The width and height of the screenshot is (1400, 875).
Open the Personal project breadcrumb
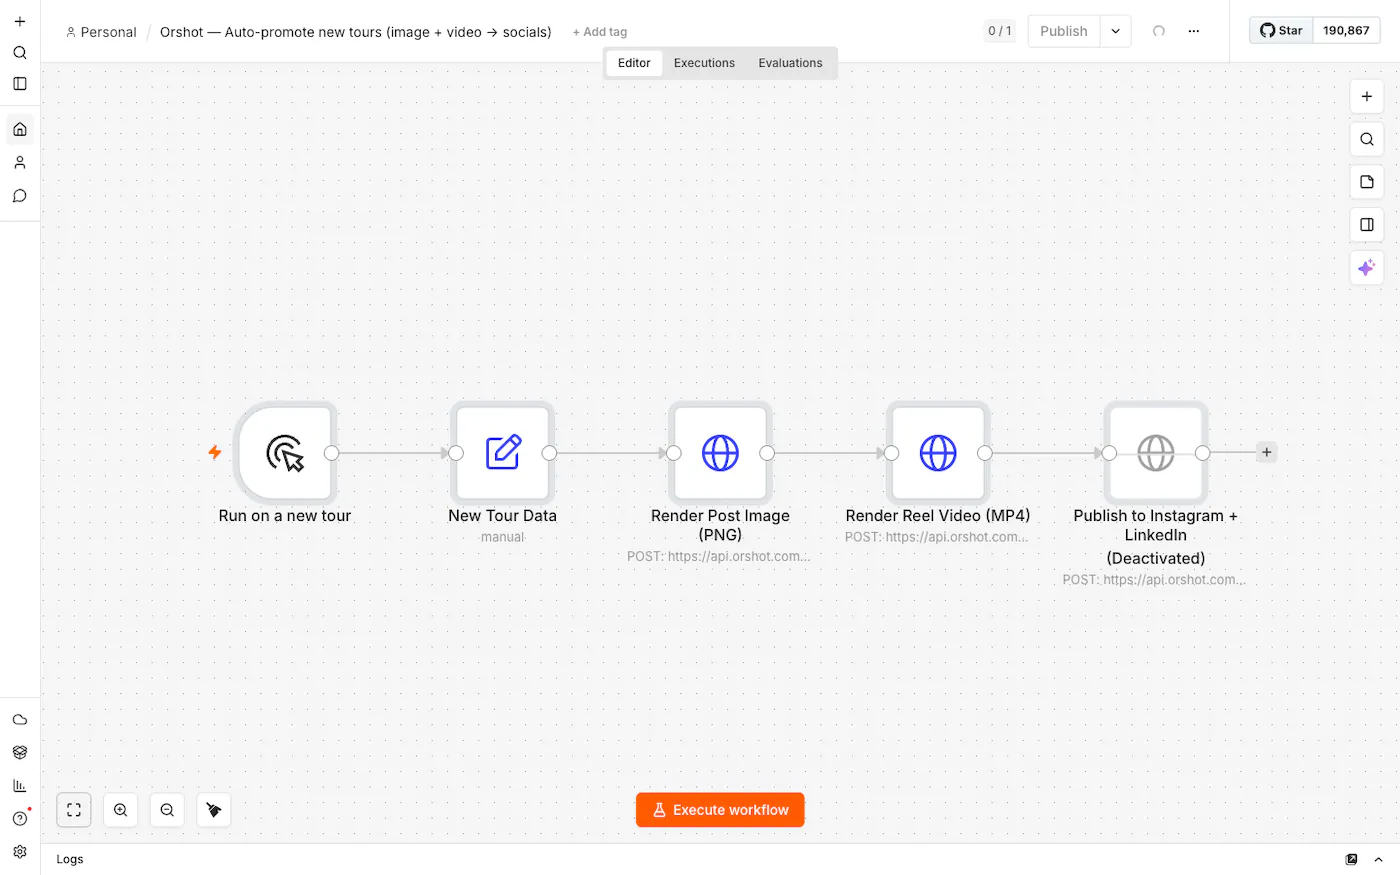101,32
